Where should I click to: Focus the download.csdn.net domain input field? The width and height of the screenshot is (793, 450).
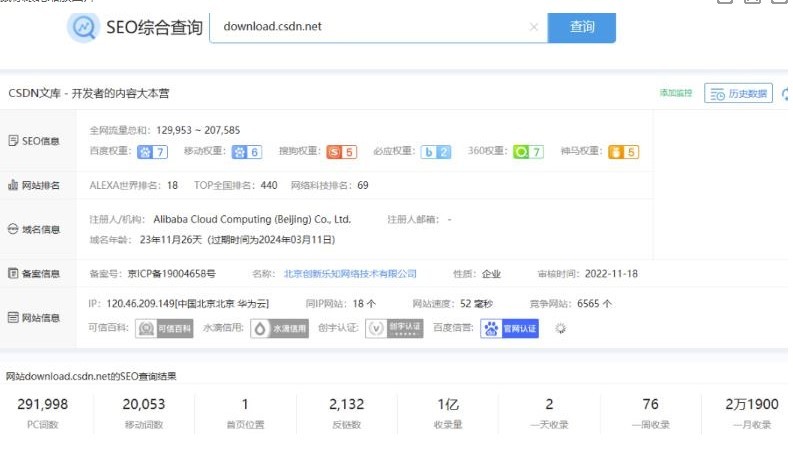[378, 27]
